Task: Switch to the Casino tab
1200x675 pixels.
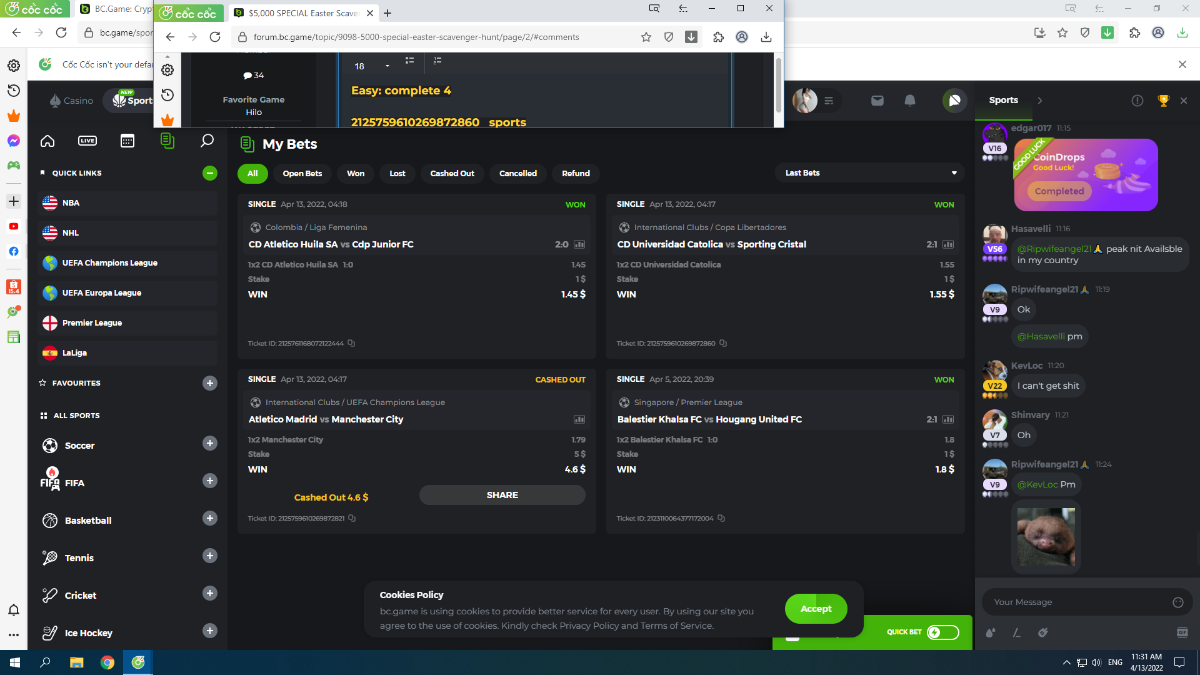Action: 71,101
